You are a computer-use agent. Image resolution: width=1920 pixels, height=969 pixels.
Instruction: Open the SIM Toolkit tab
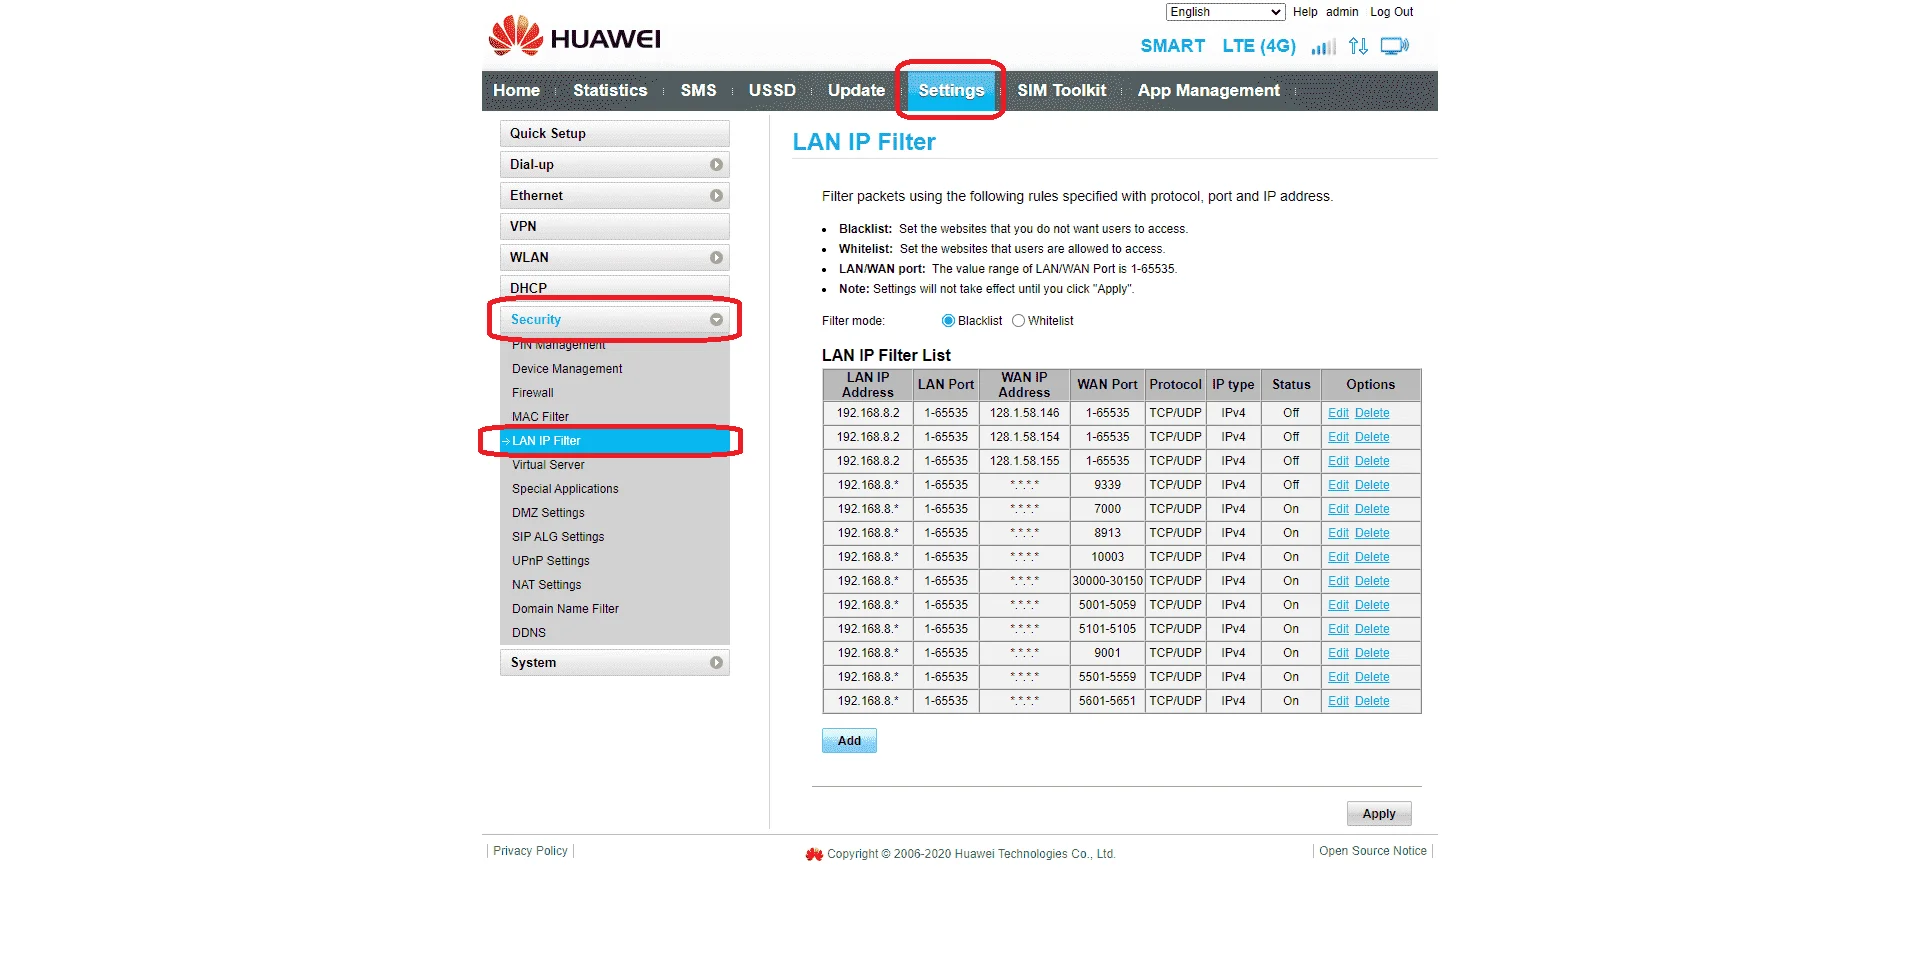pyautogui.click(x=1062, y=91)
